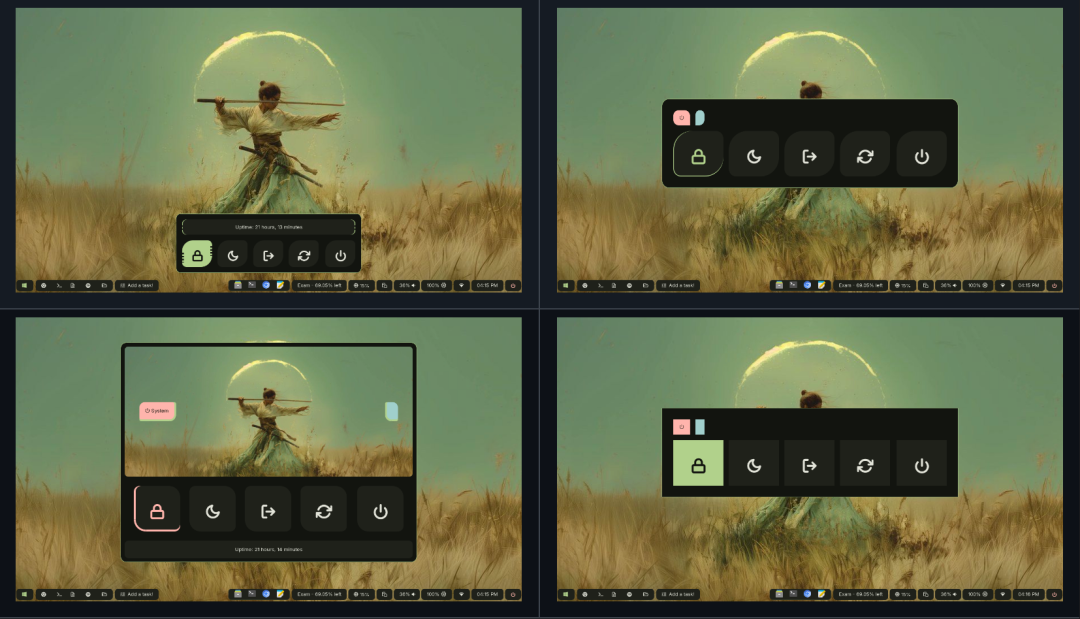1080x619 pixels.
Task: Click the rounded pink power chip above the outlined lock button
Action: pyautogui.click(x=681, y=118)
